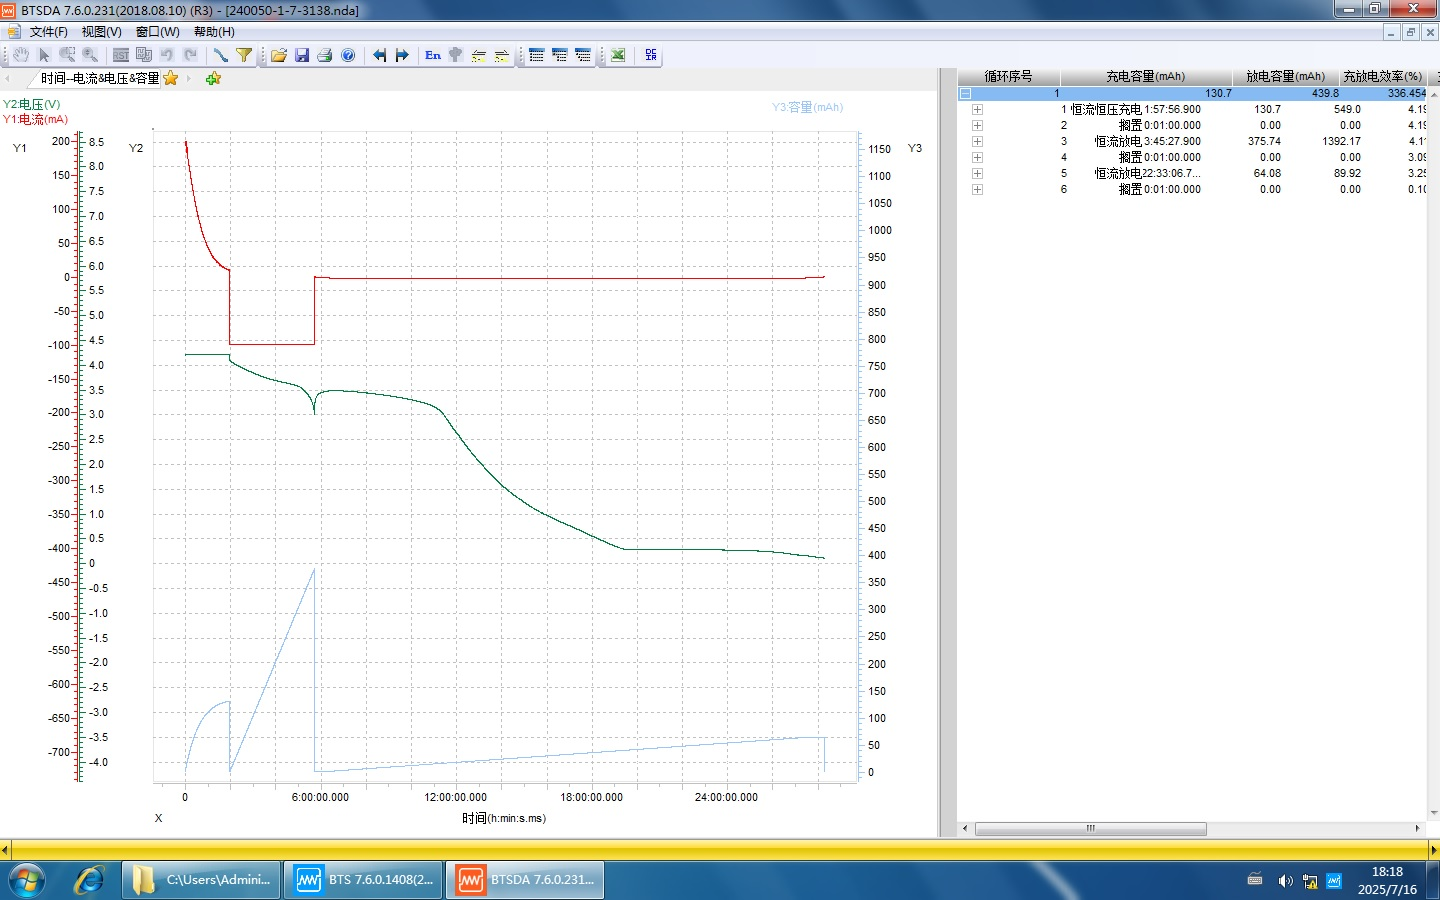The width and height of the screenshot is (1440, 900).
Task: Export data with the Excel icon
Action: pyautogui.click(x=618, y=55)
